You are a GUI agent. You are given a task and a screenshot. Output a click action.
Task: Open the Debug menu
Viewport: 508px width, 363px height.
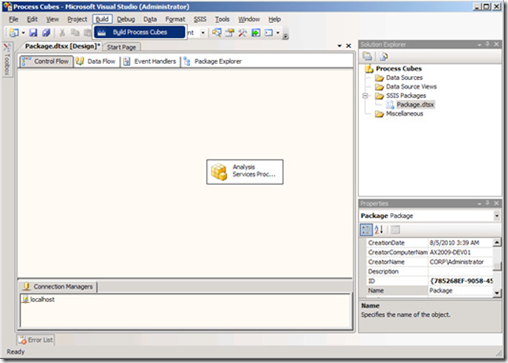pos(126,19)
